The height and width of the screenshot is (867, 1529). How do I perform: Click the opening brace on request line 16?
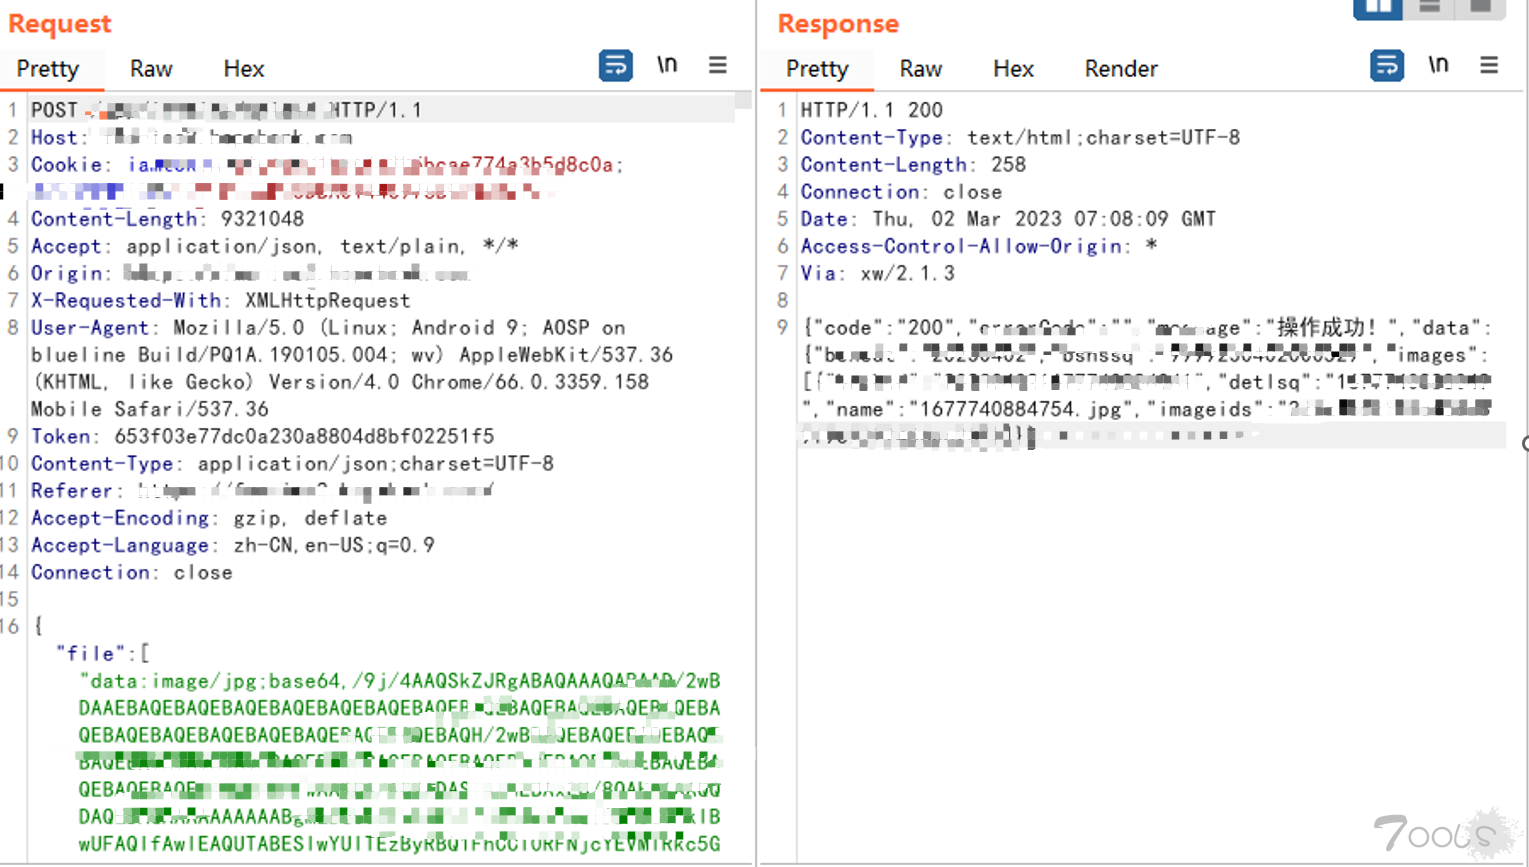(38, 627)
